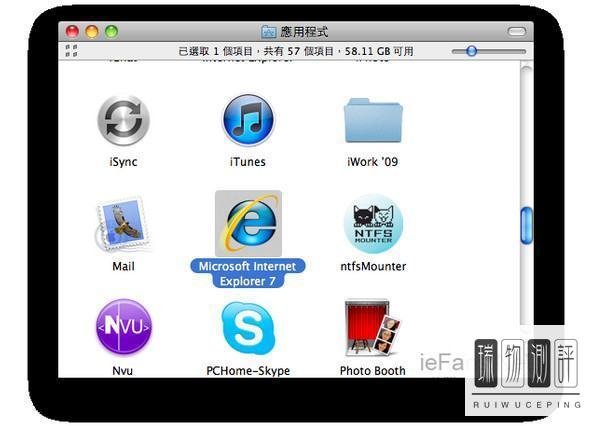Click the PCHome-Skype name label
595x426 pixels.
(248, 371)
